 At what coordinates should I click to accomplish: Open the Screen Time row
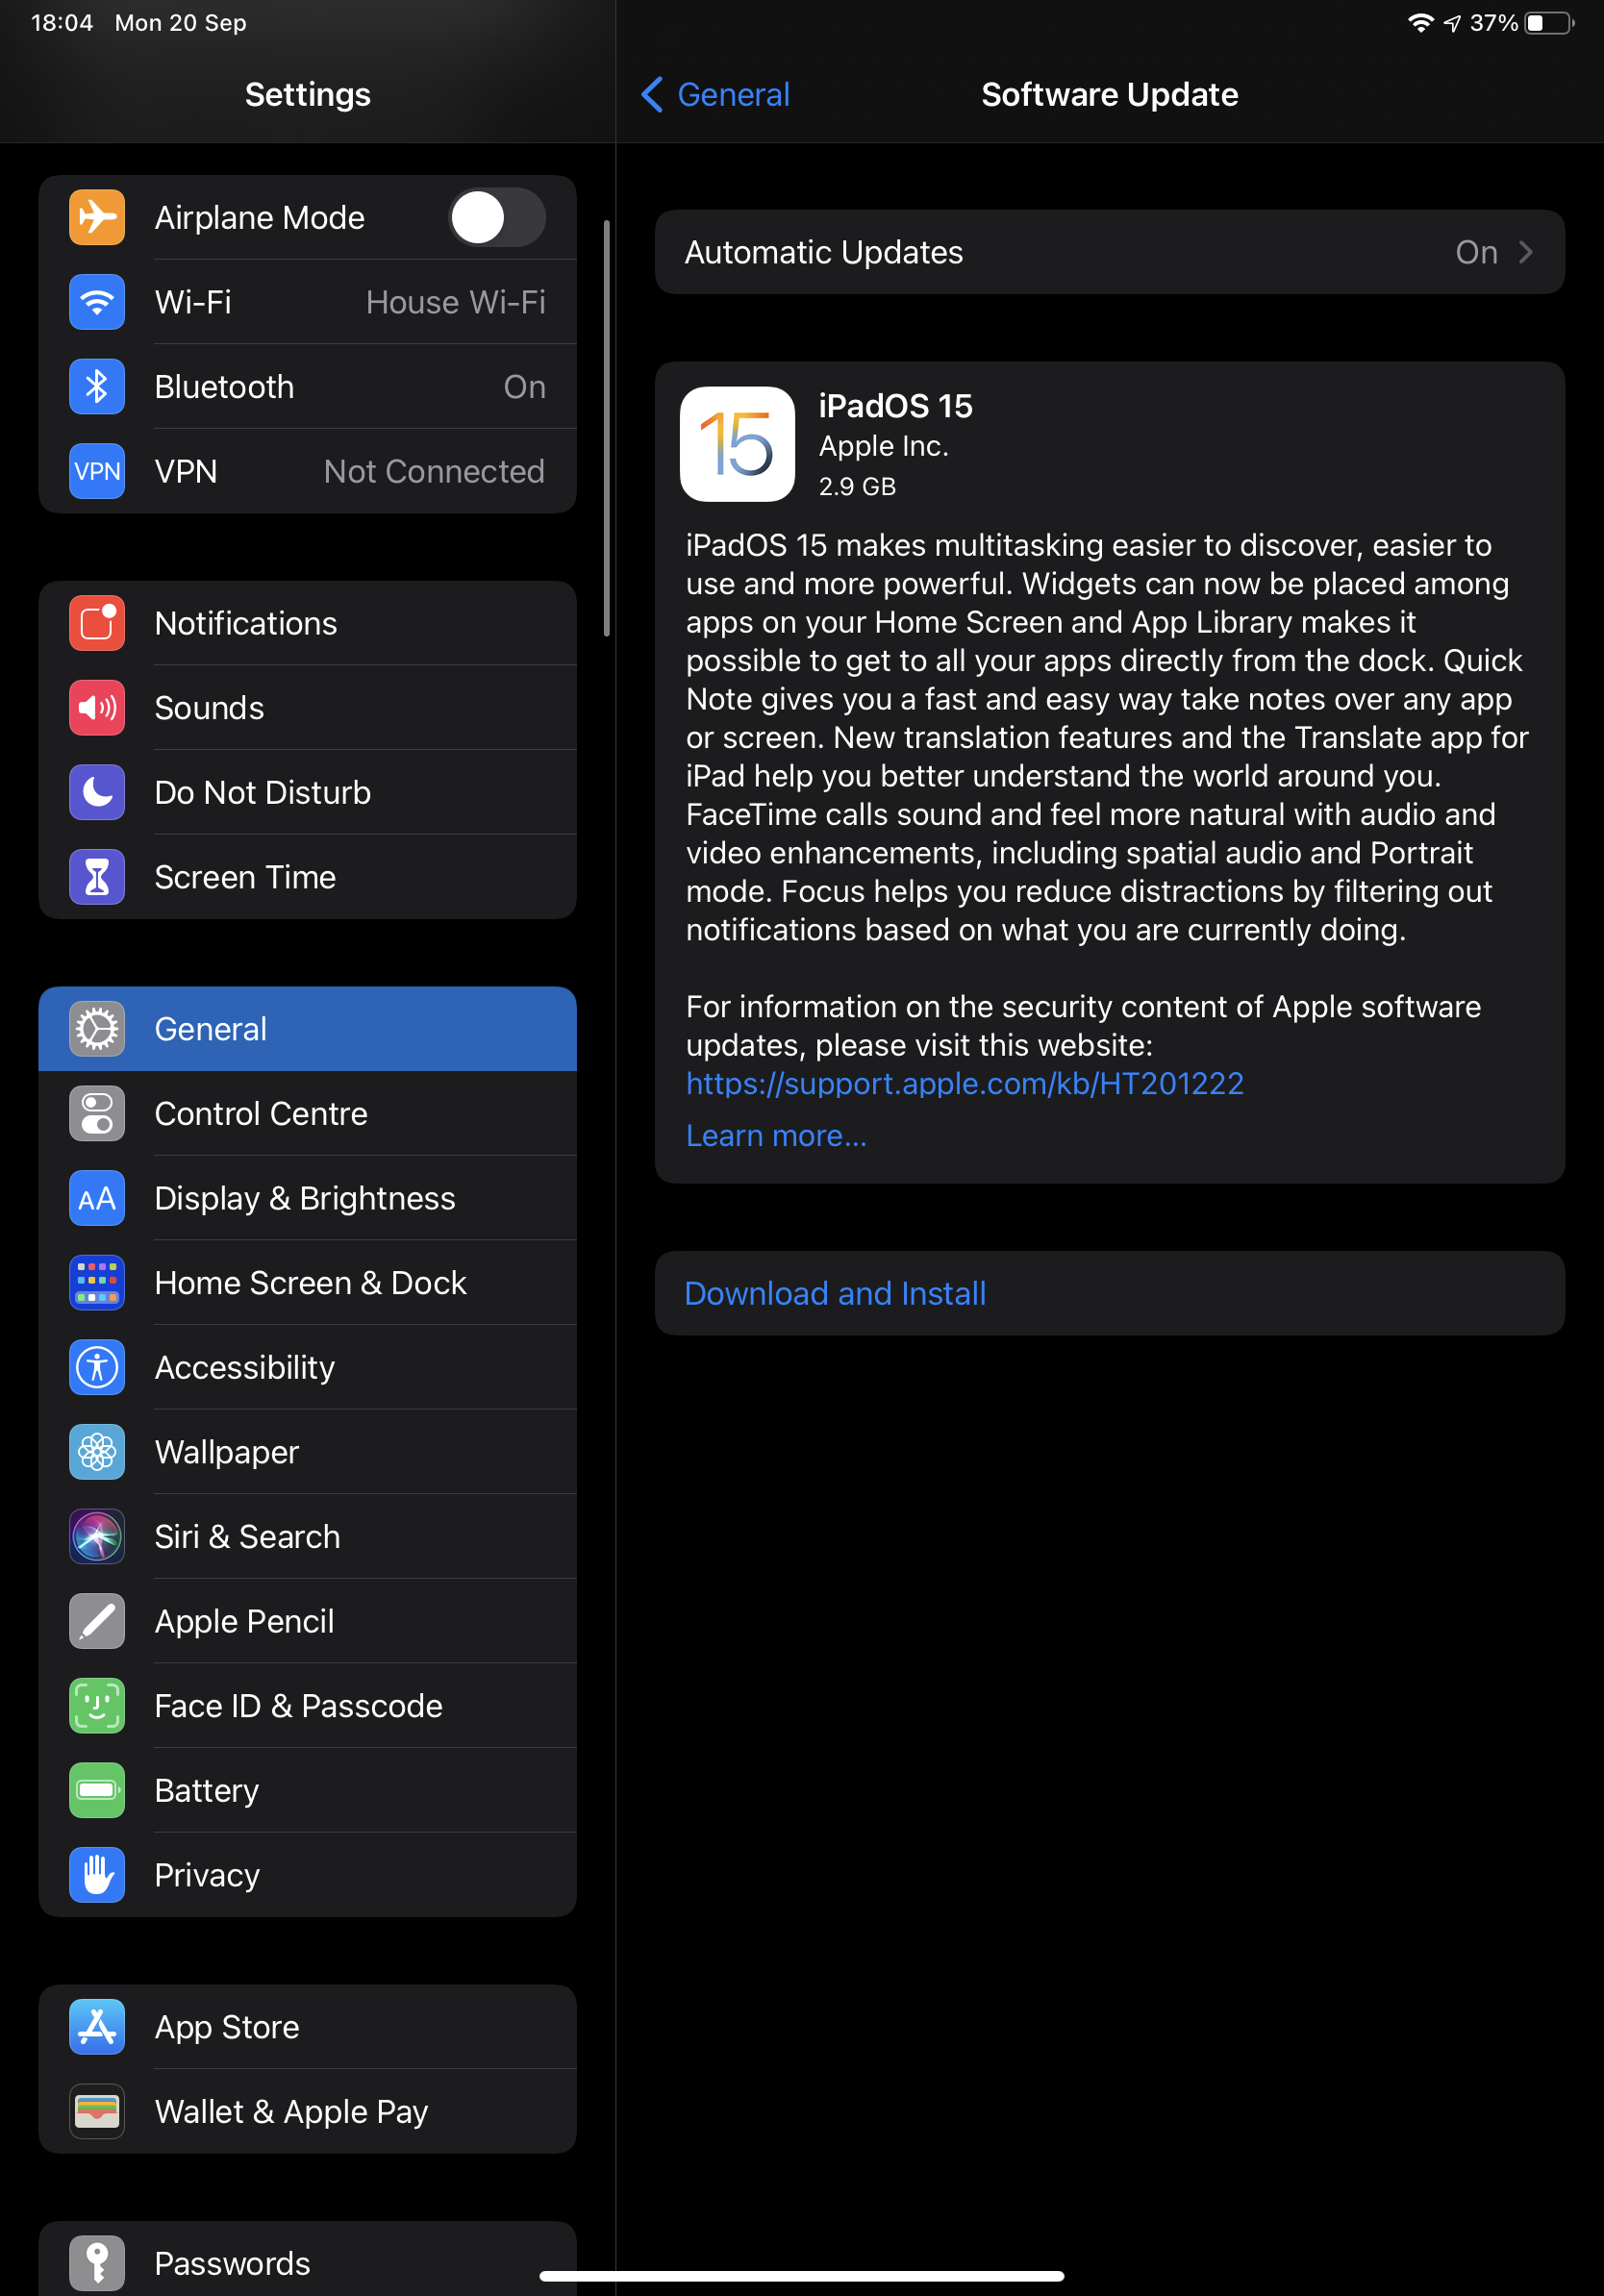tap(307, 877)
